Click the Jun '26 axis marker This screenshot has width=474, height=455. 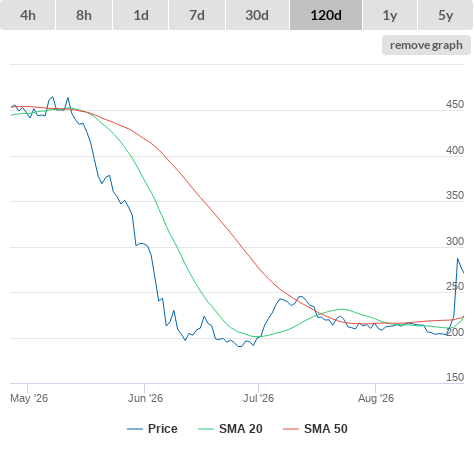point(145,398)
